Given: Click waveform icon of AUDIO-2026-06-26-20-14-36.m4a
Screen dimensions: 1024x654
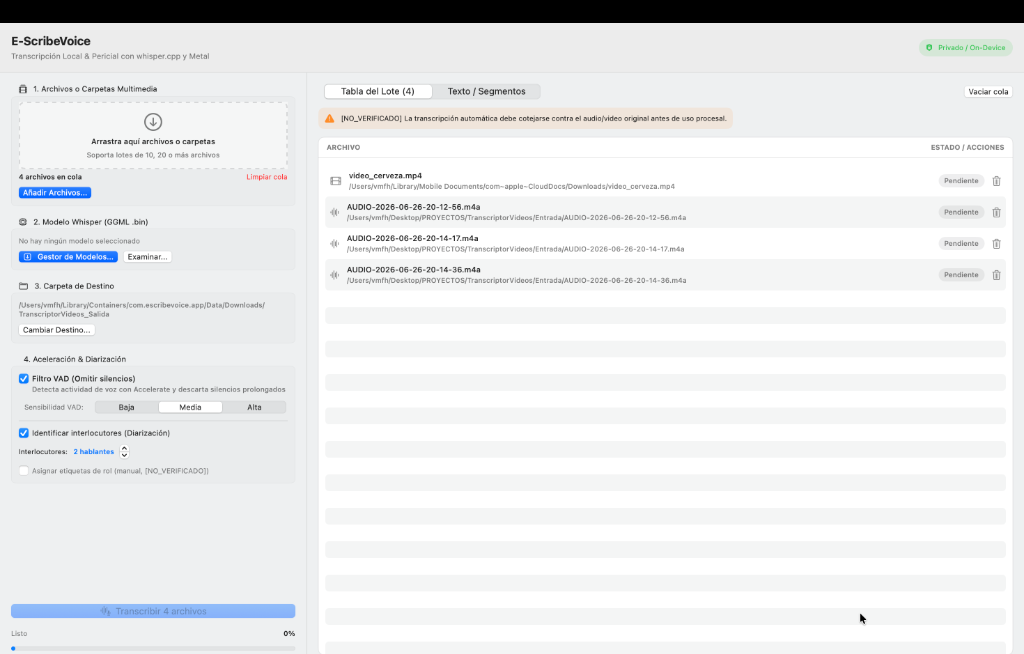Looking at the screenshot, I should click(x=335, y=275).
